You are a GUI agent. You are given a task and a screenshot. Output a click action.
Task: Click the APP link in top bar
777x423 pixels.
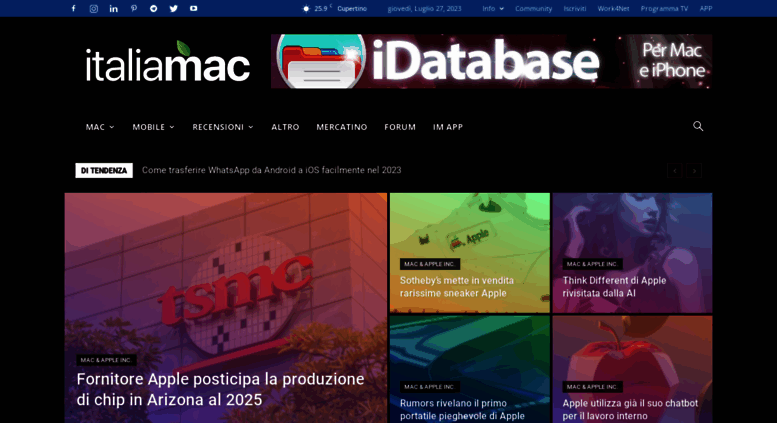(x=706, y=8)
